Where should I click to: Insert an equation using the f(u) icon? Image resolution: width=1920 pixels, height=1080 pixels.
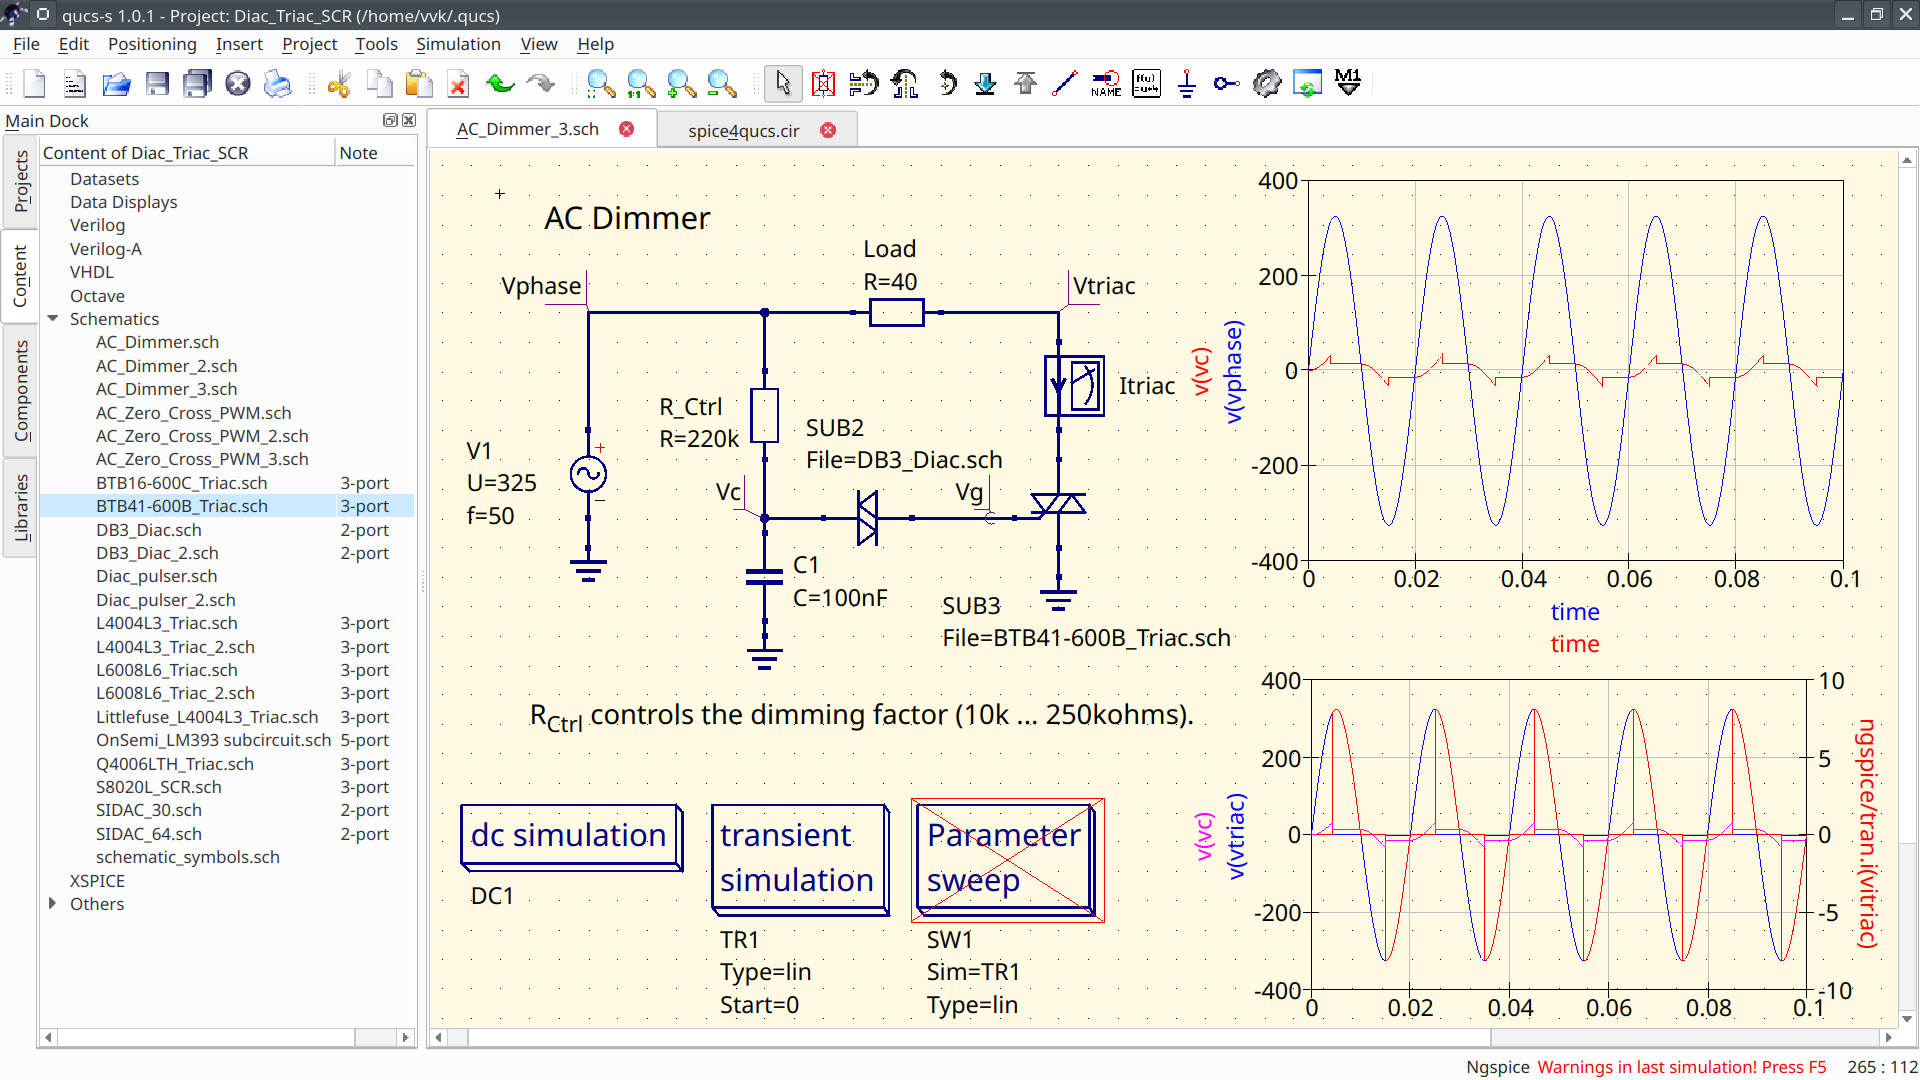tap(1146, 84)
